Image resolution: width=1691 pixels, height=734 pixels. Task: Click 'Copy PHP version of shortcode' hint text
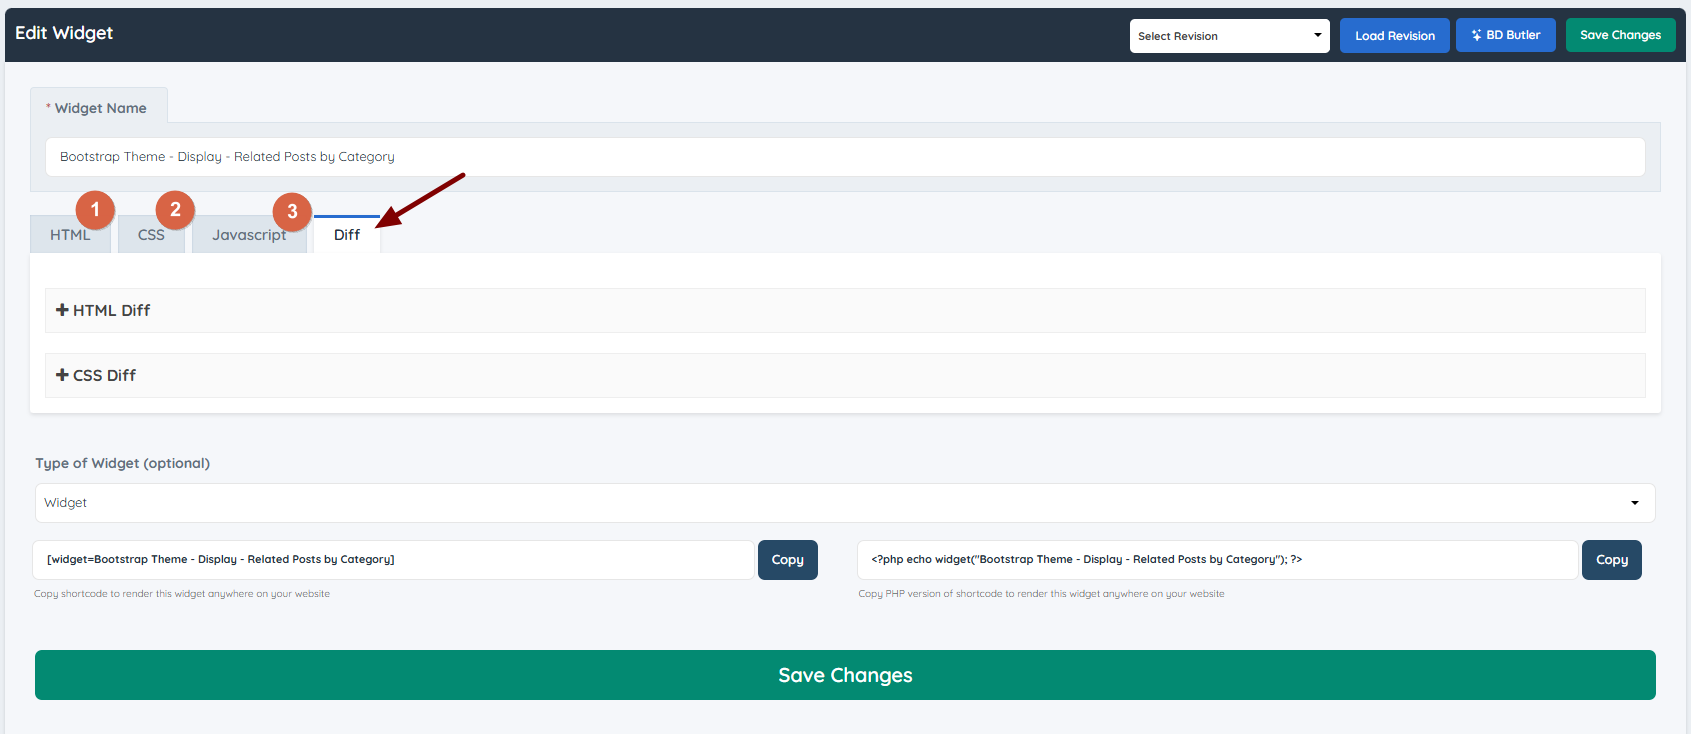click(1041, 594)
